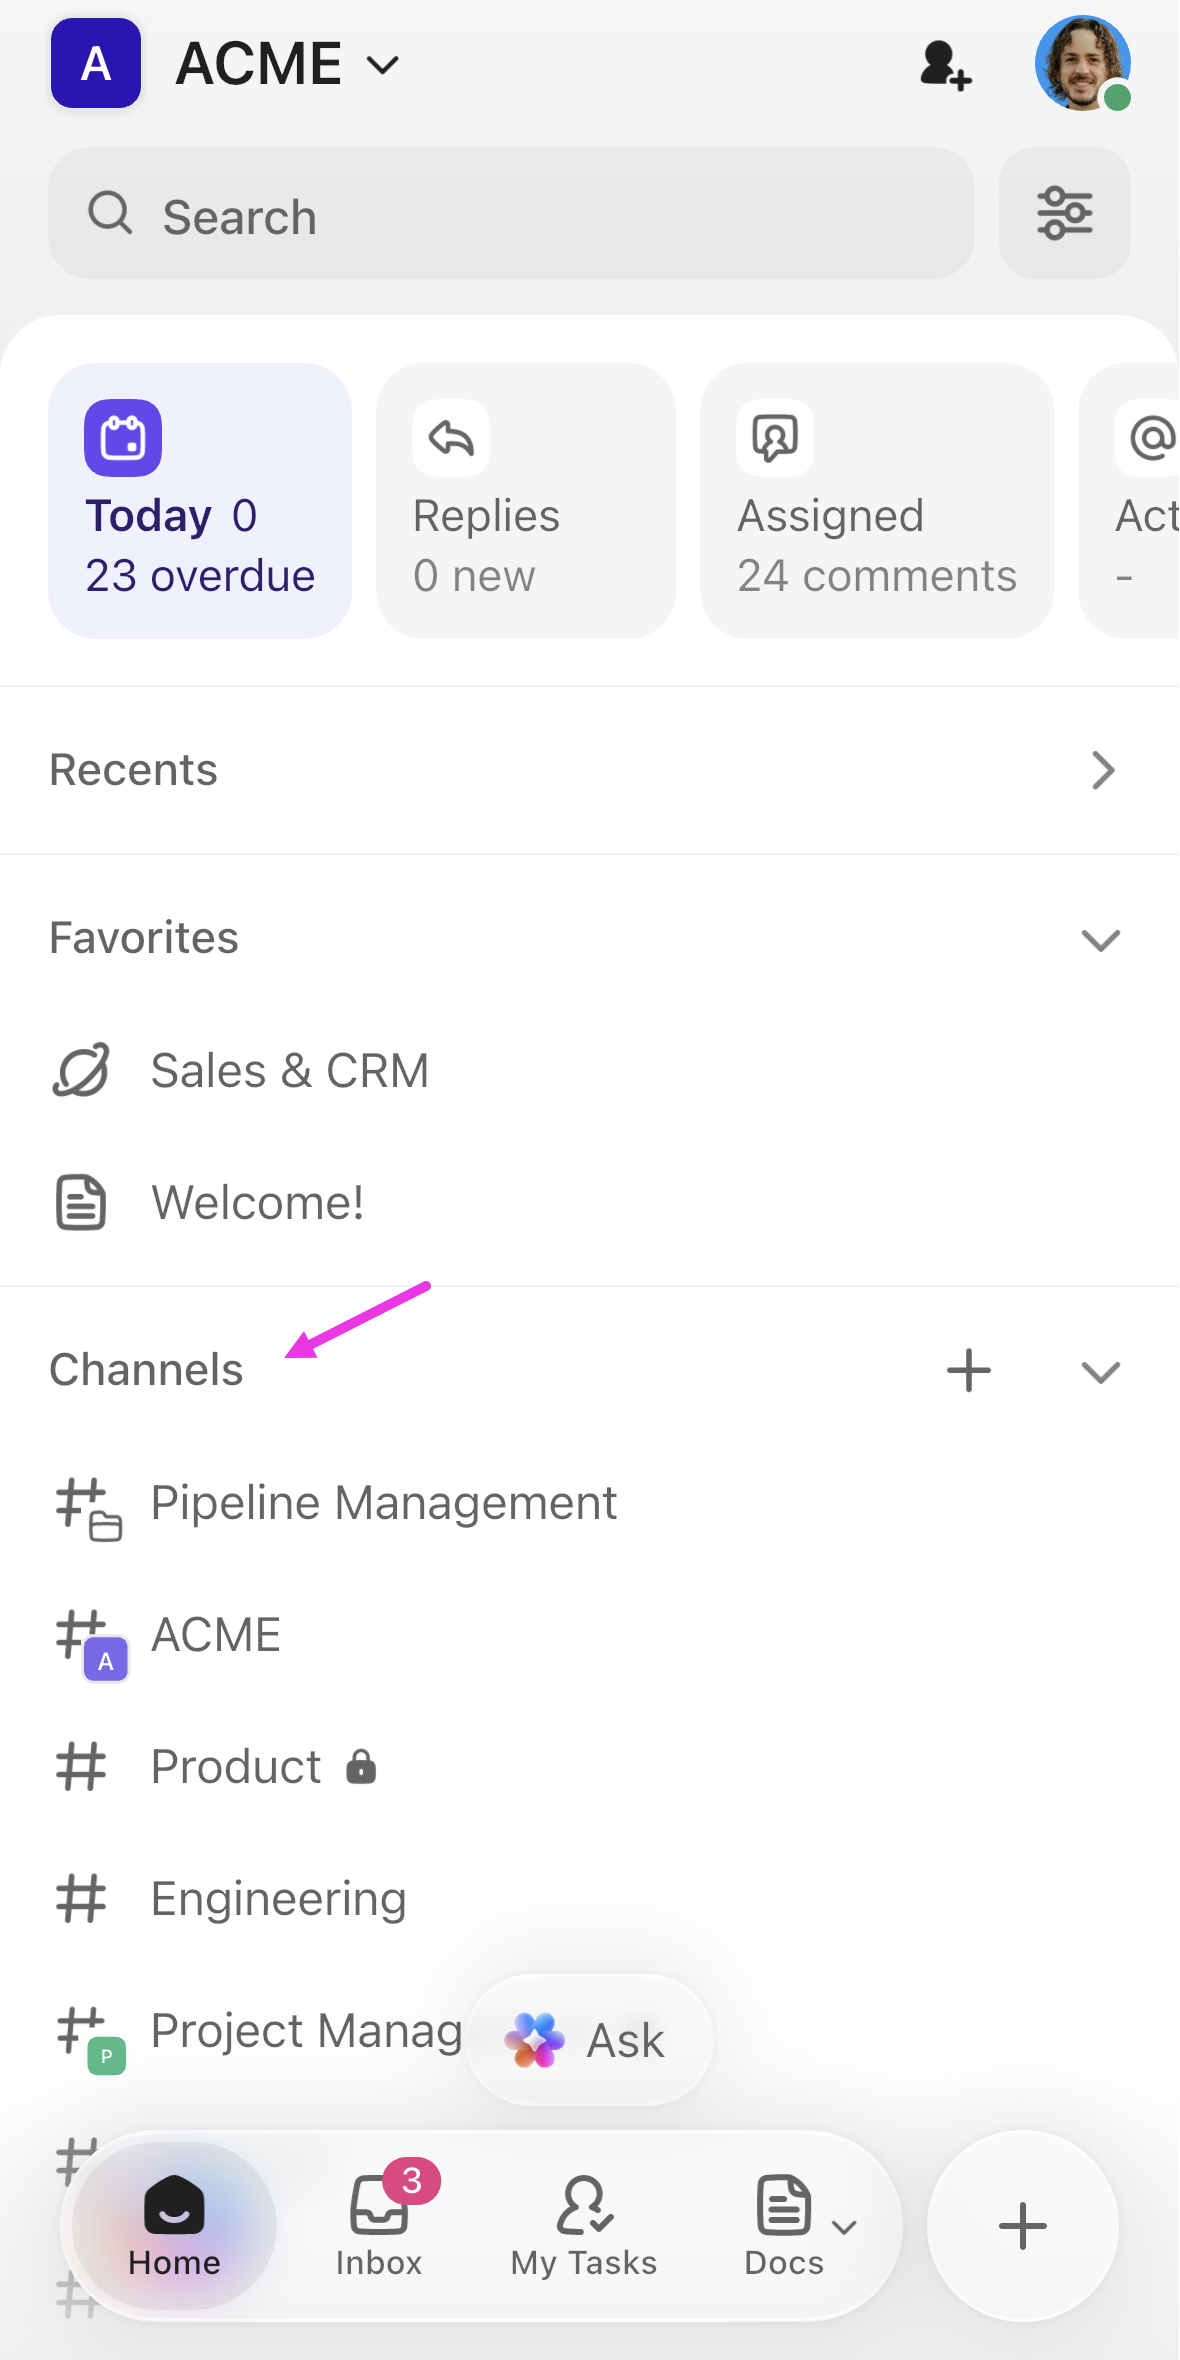1180x2360 pixels.
Task: Collapse the Channels section chevron
Action: [x=1100, y=1371]
